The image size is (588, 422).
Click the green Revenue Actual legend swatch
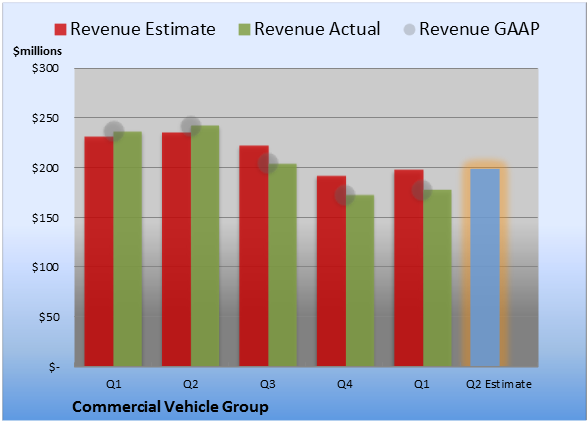pyautogui.click(x=244, y=29)
